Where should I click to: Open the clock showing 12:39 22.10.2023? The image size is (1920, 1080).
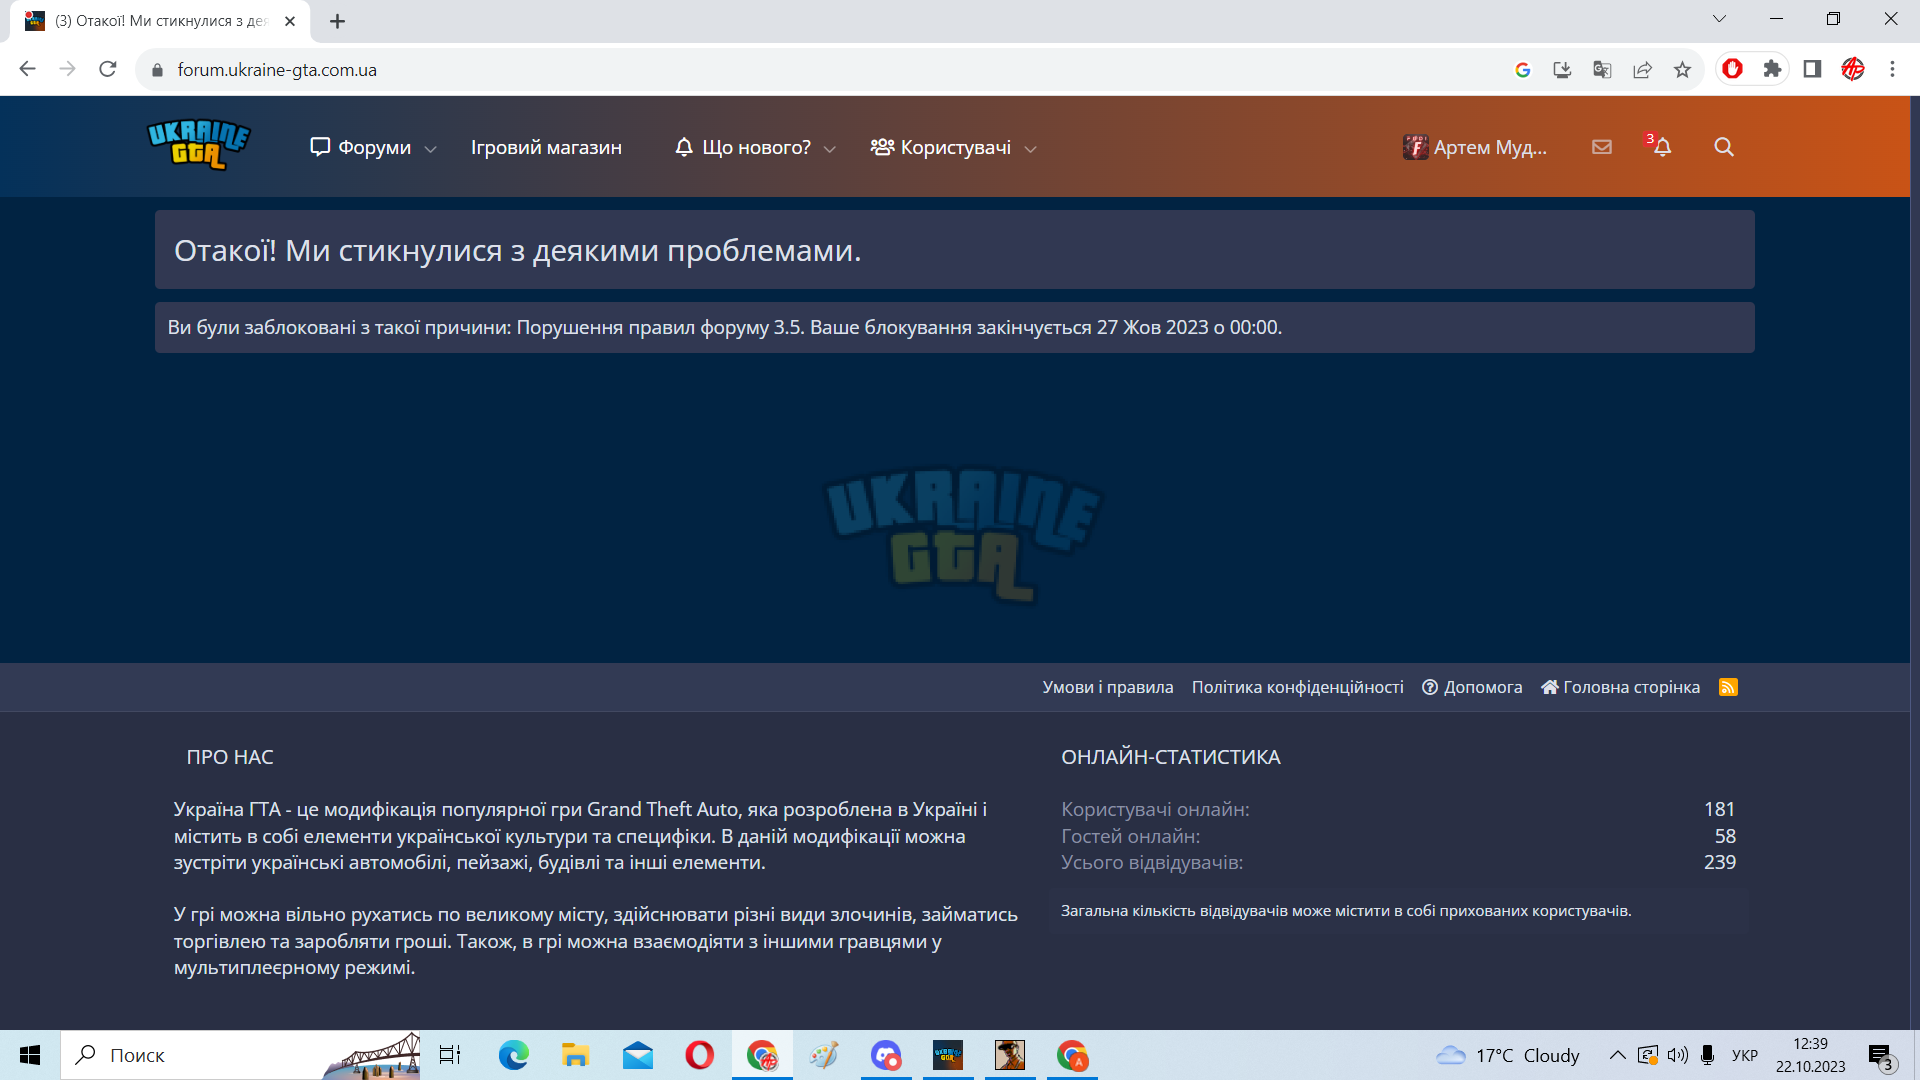click(1810, 1055)
